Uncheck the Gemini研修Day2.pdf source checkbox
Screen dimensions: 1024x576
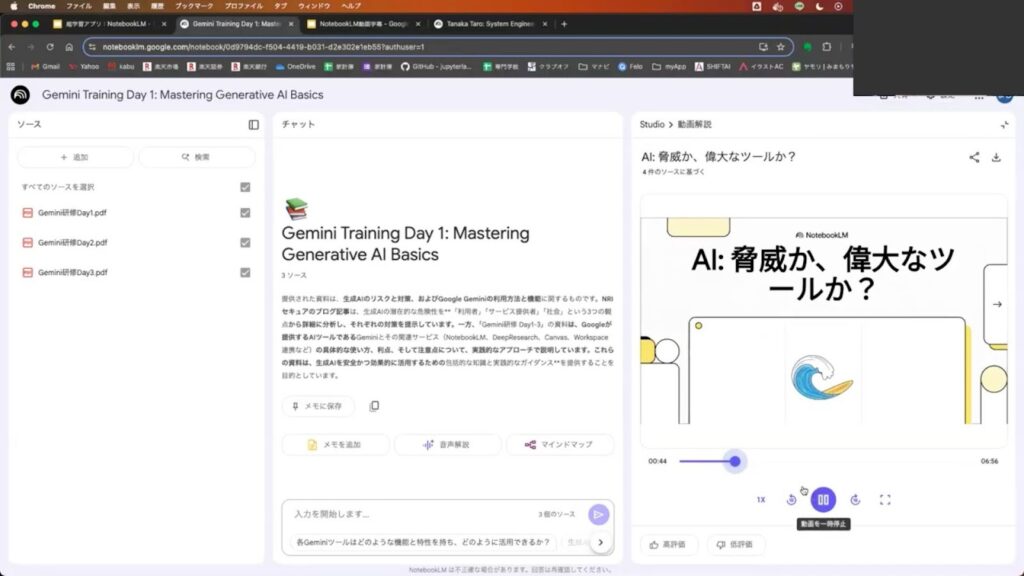point(245,242)
